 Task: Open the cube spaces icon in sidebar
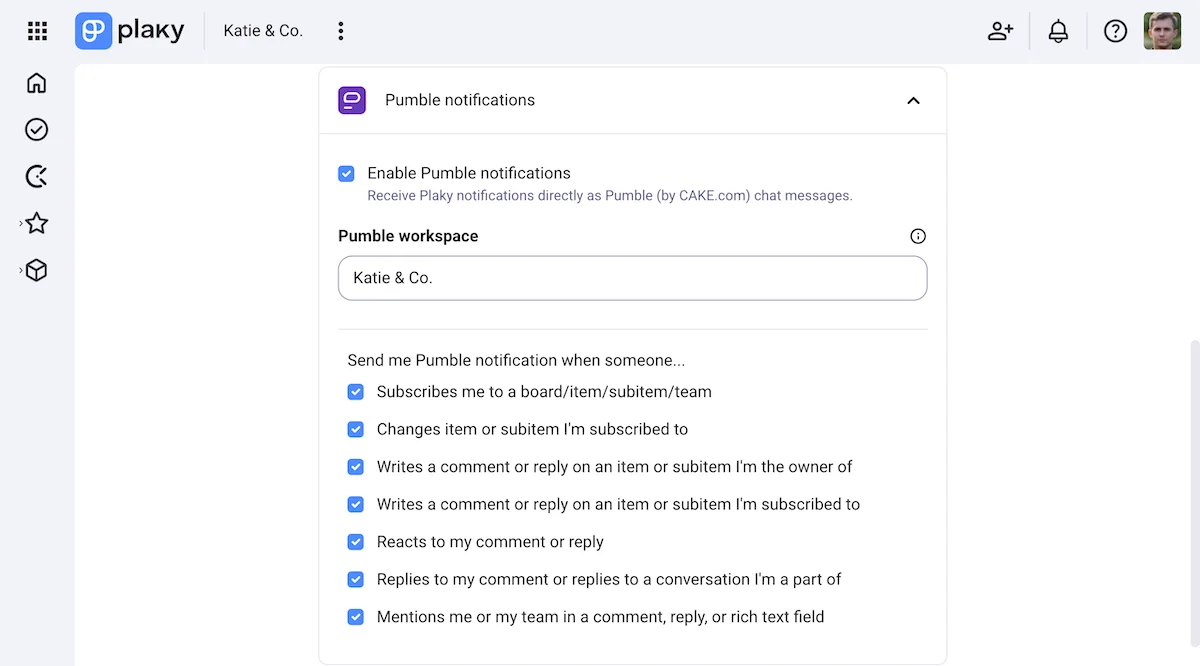pos(37,271)
